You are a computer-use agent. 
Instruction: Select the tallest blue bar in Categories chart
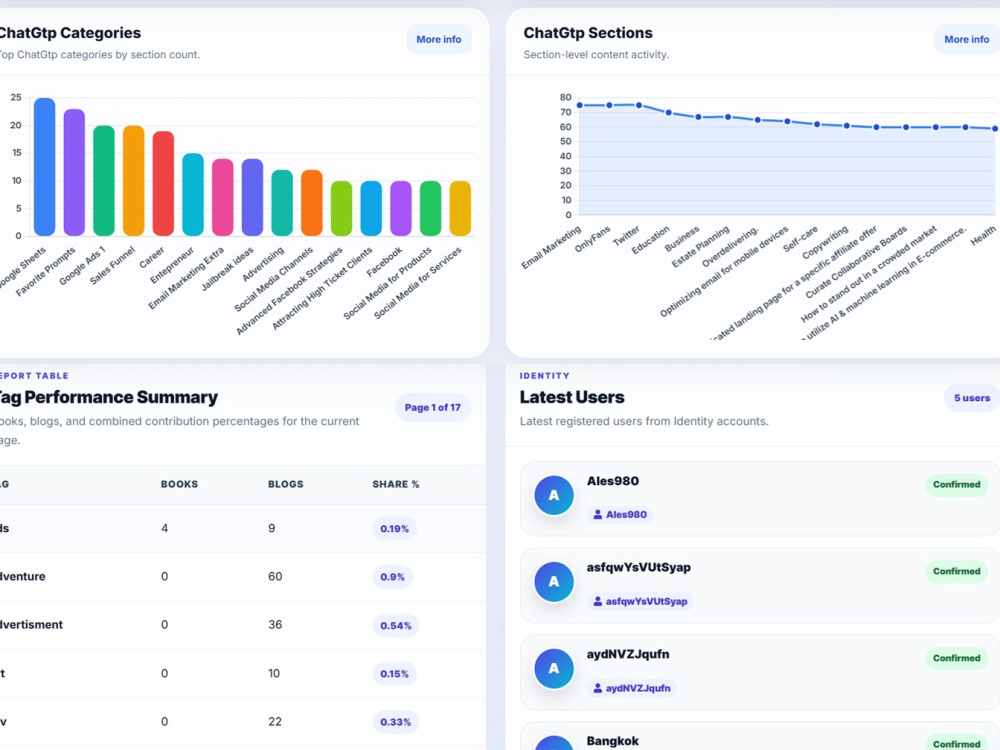click(45, 167)
